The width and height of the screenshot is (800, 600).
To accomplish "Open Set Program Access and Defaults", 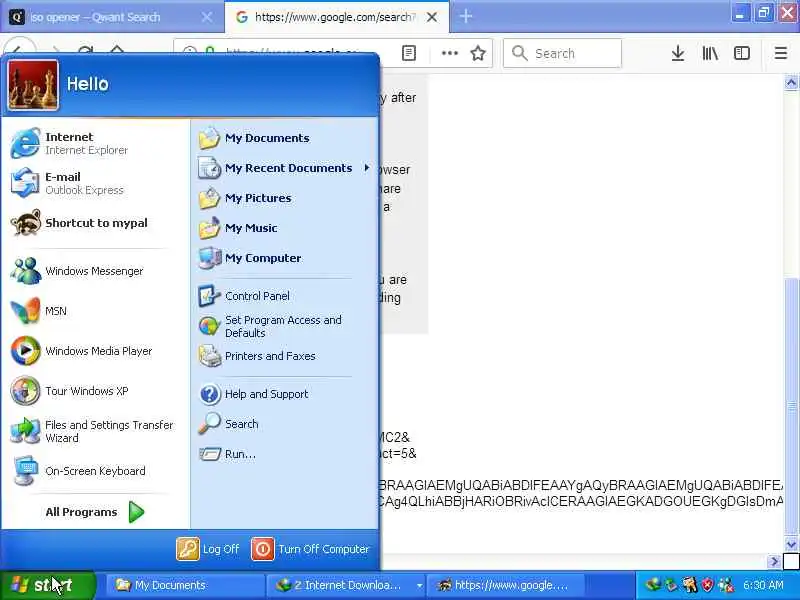I will point(270,326).
